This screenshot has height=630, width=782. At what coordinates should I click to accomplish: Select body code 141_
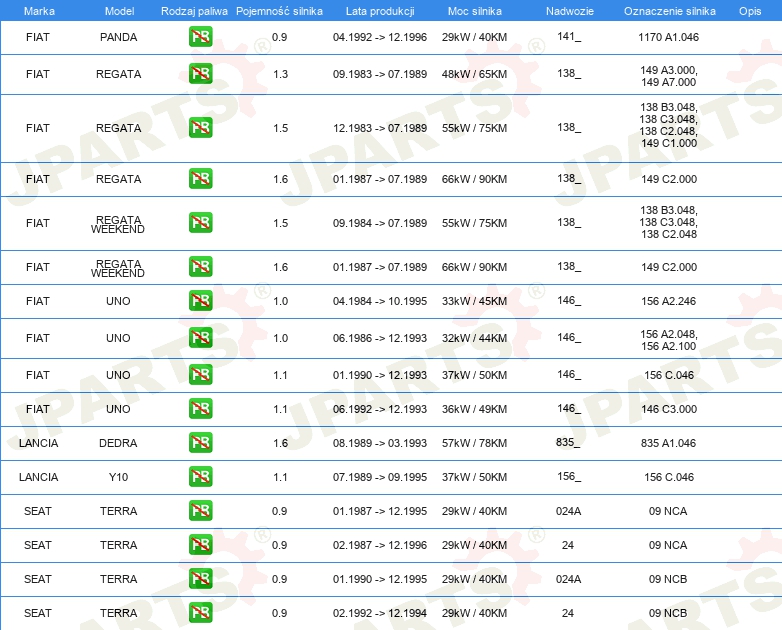click(x=569, y=36)
